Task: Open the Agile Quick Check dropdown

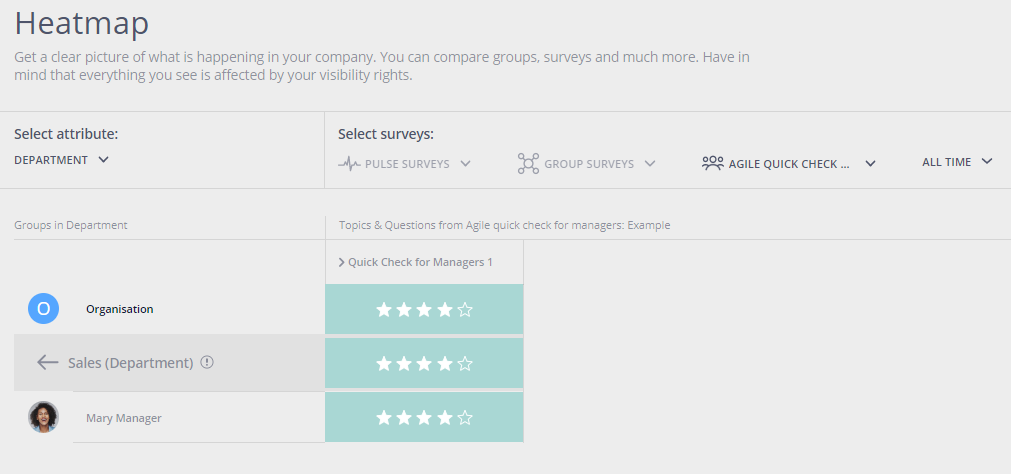Action: pos(789,164)
